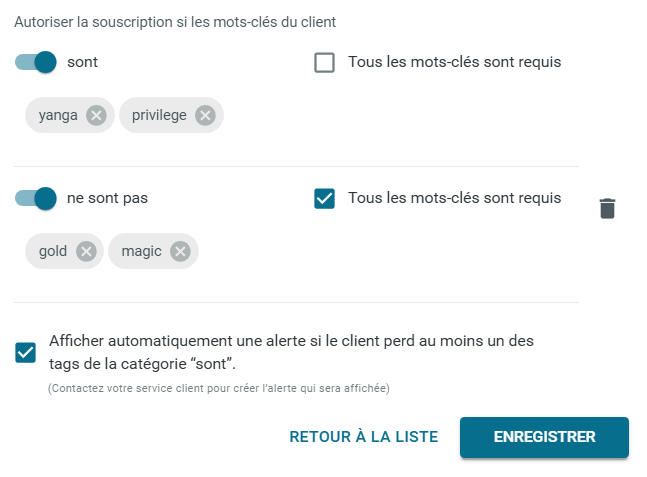Remove the magic keyword chip
Viewport: 647px width, 477px height.
point(180,251)
